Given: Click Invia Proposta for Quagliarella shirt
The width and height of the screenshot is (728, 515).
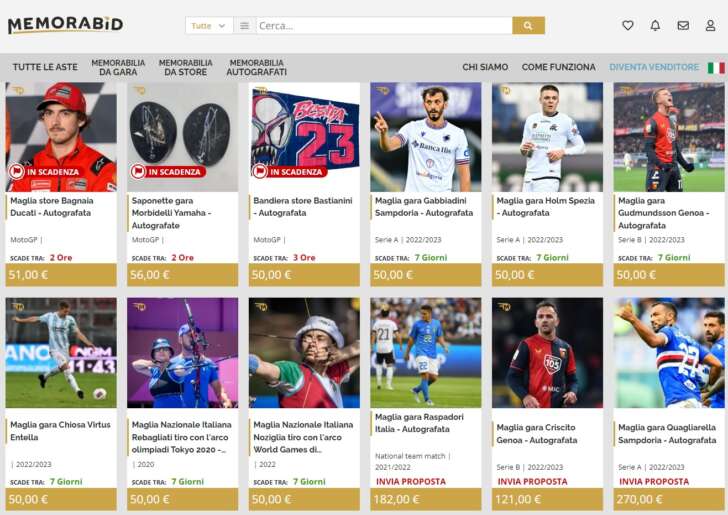Looking at the screenshot, I should point(654,482).
